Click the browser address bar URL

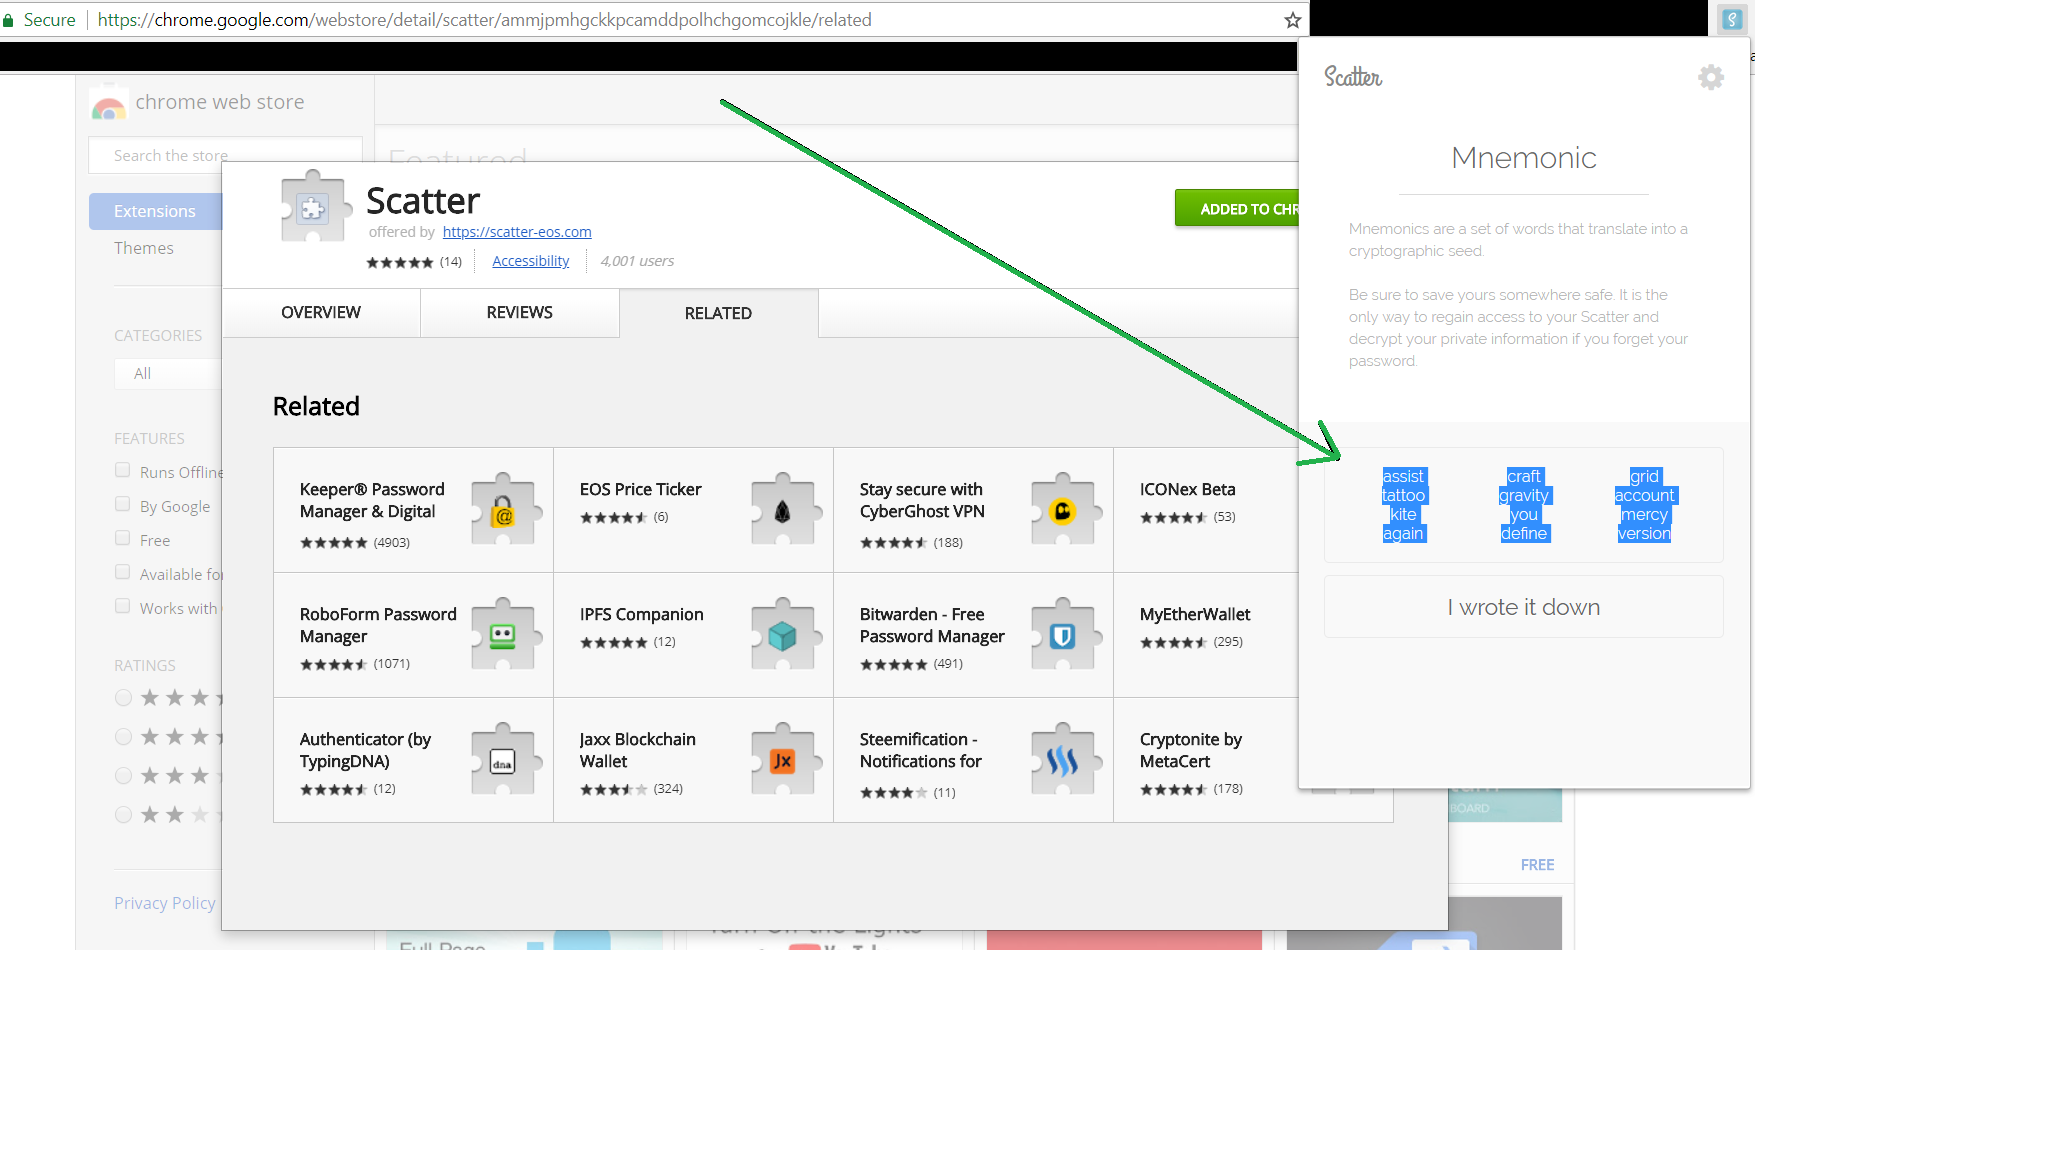pos(484,20)
